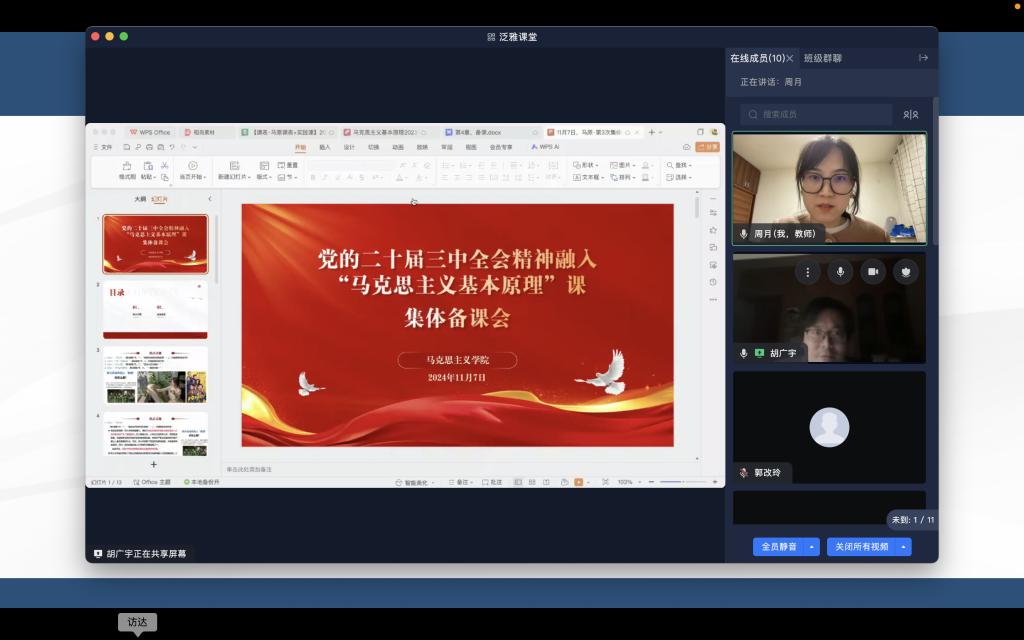Open more options for 胡广宇's video
Image resolution: width=1024 pixels, height=640 pixels.
pos(807,272)
